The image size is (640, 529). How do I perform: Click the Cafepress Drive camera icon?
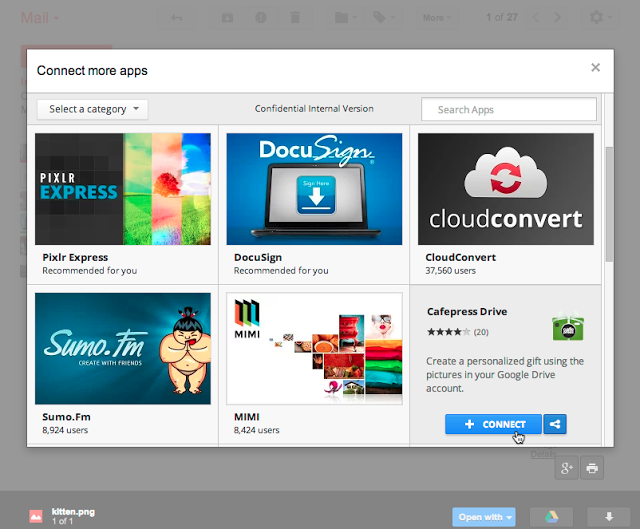tap(568, 327)
